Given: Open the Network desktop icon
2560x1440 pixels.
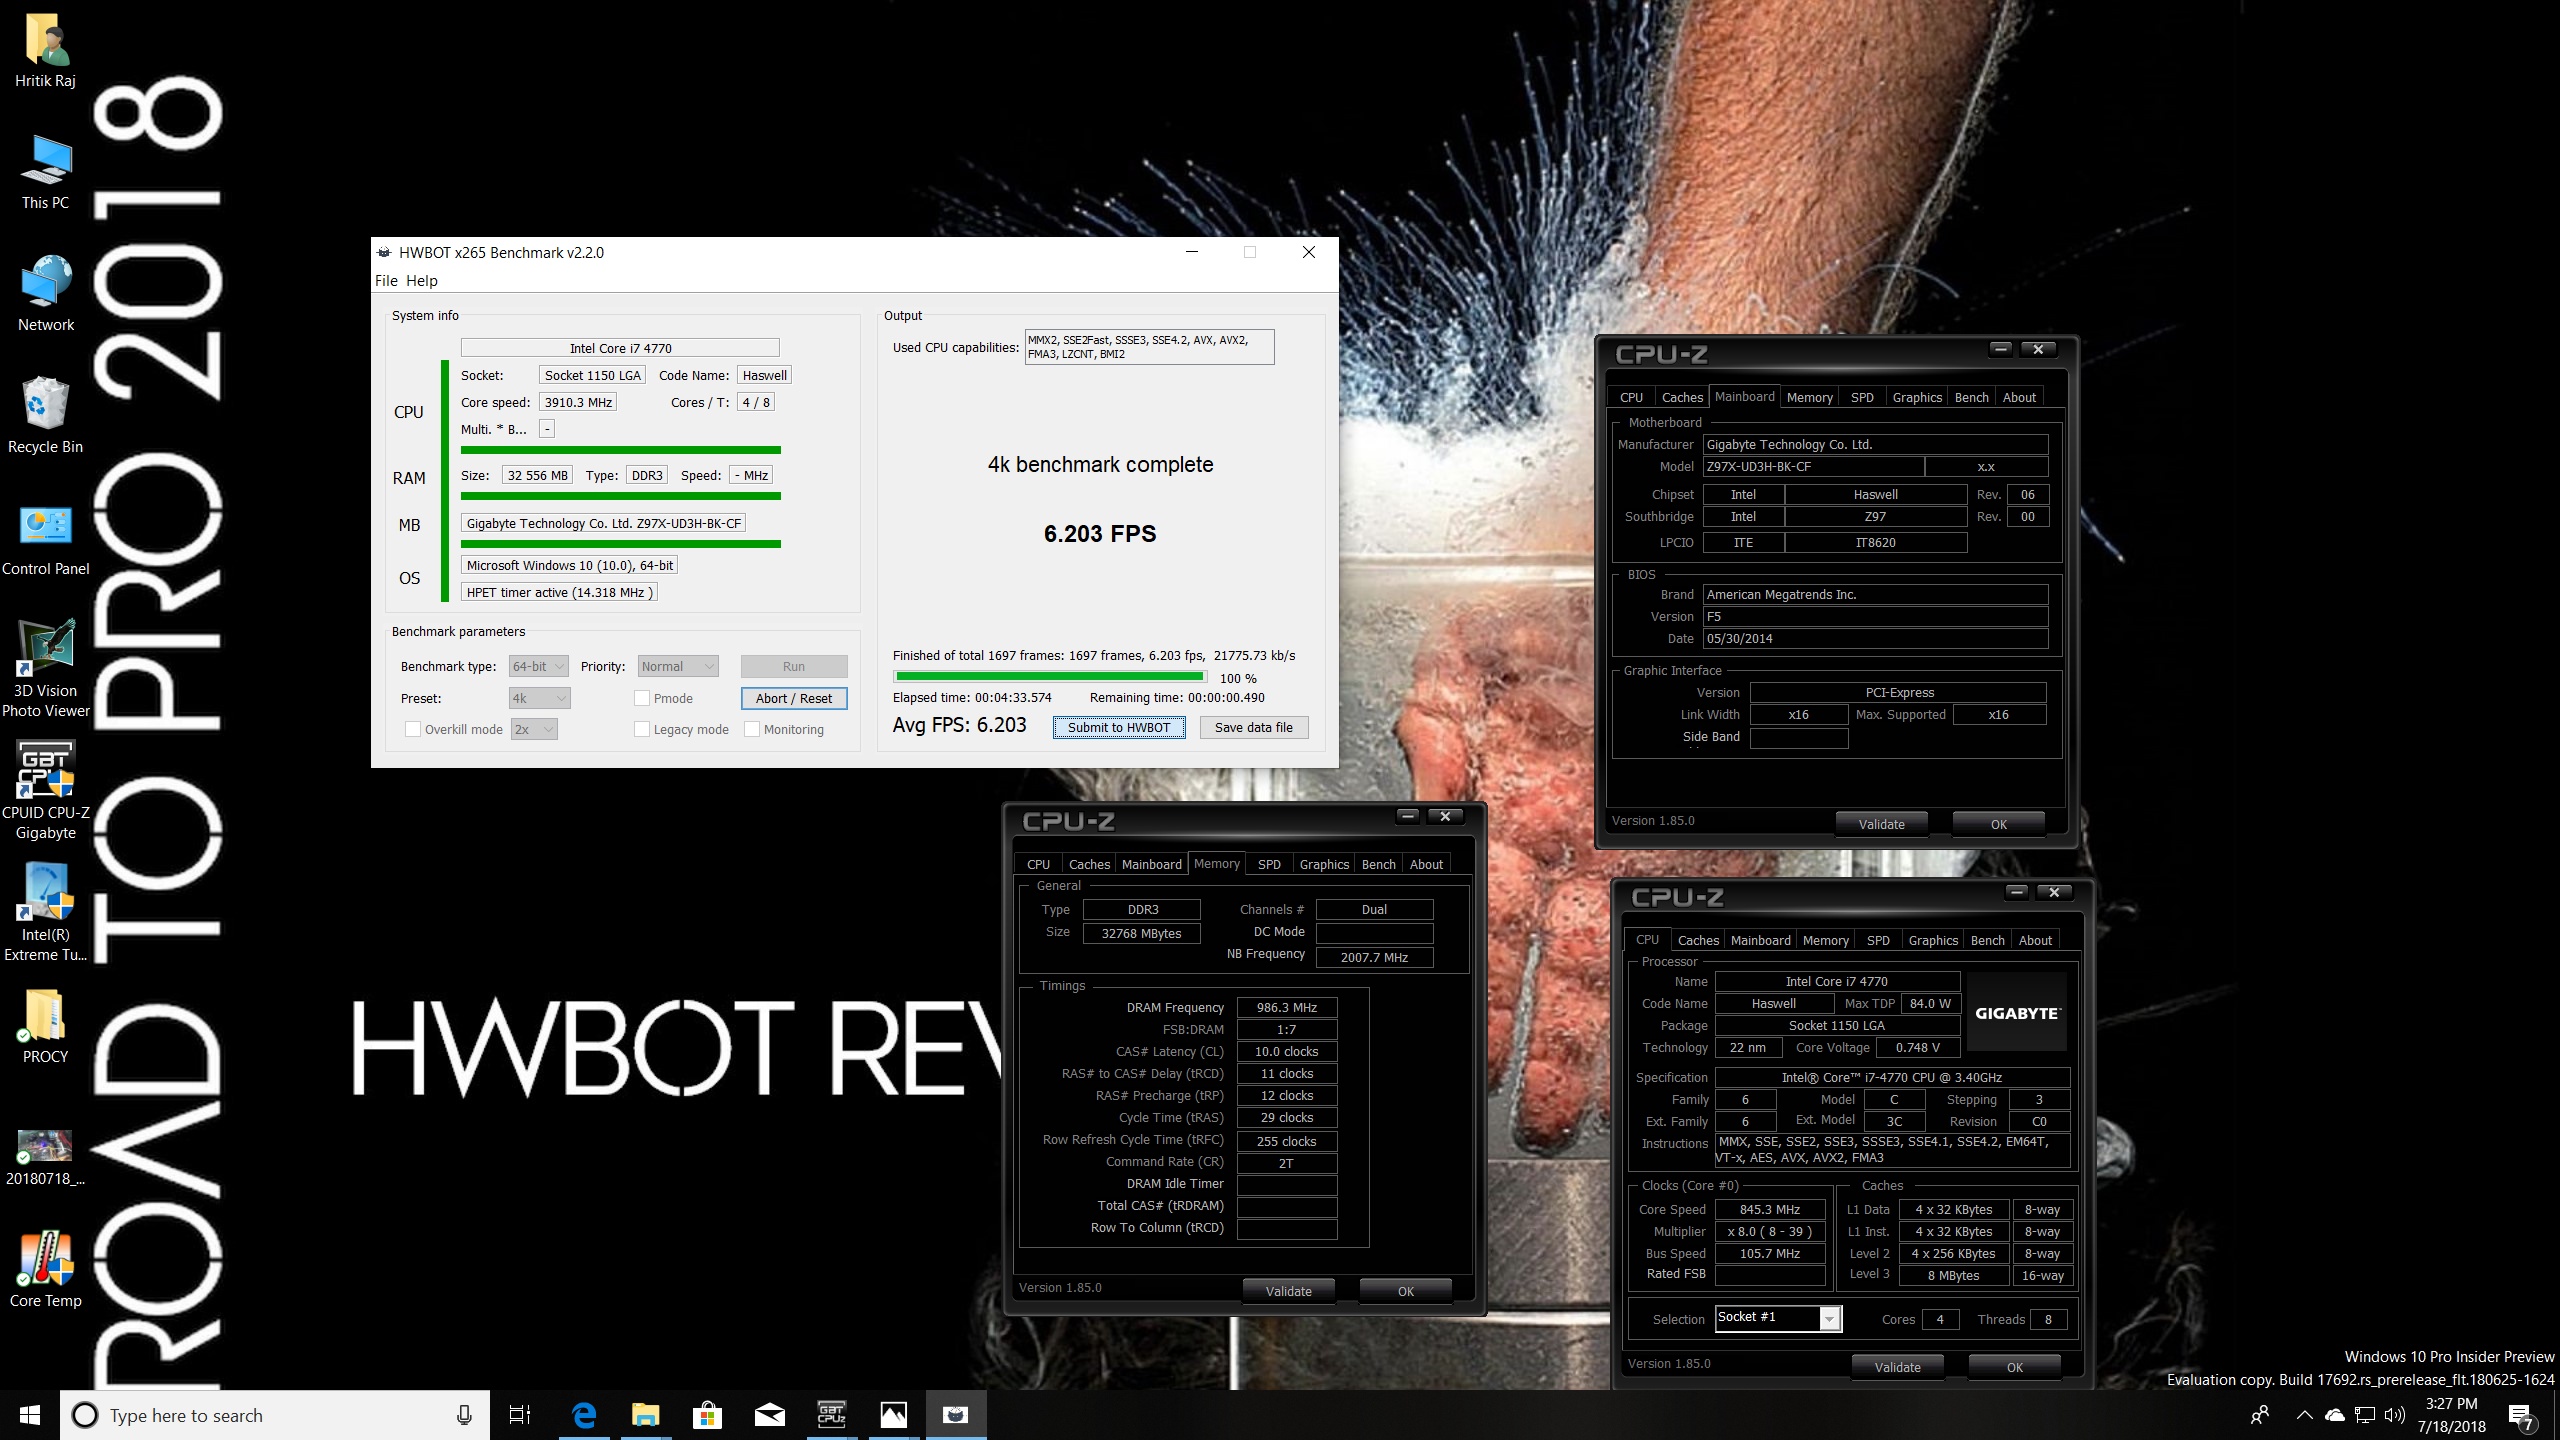Looking at the screenshot, I should pyautogui.click(x=45, y=295).
